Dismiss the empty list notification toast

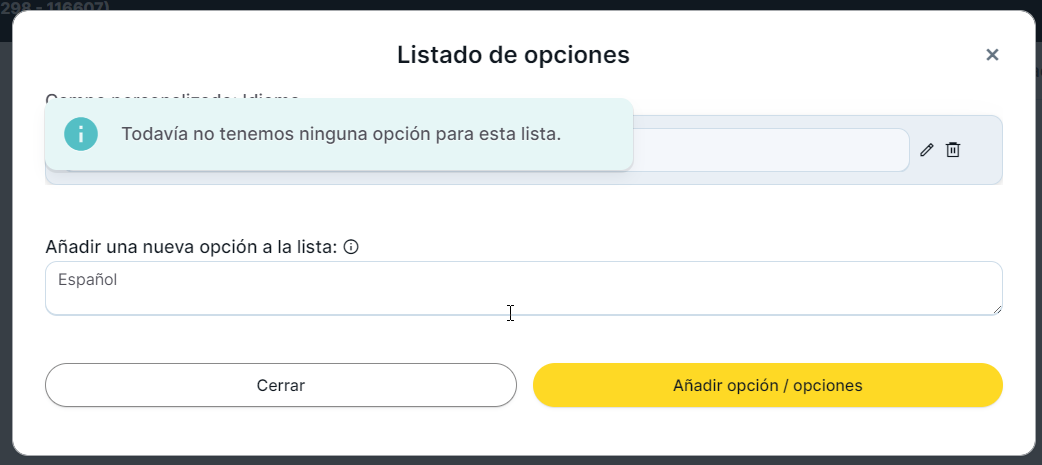pos(600,134)
